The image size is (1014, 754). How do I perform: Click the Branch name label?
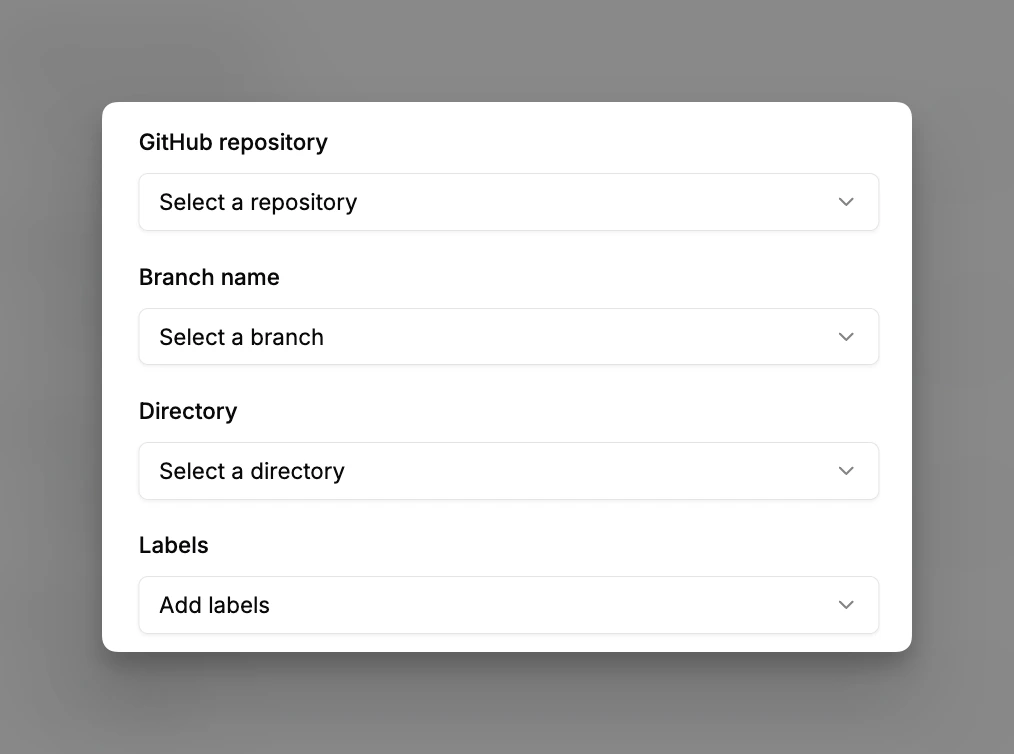coord(209,277)
